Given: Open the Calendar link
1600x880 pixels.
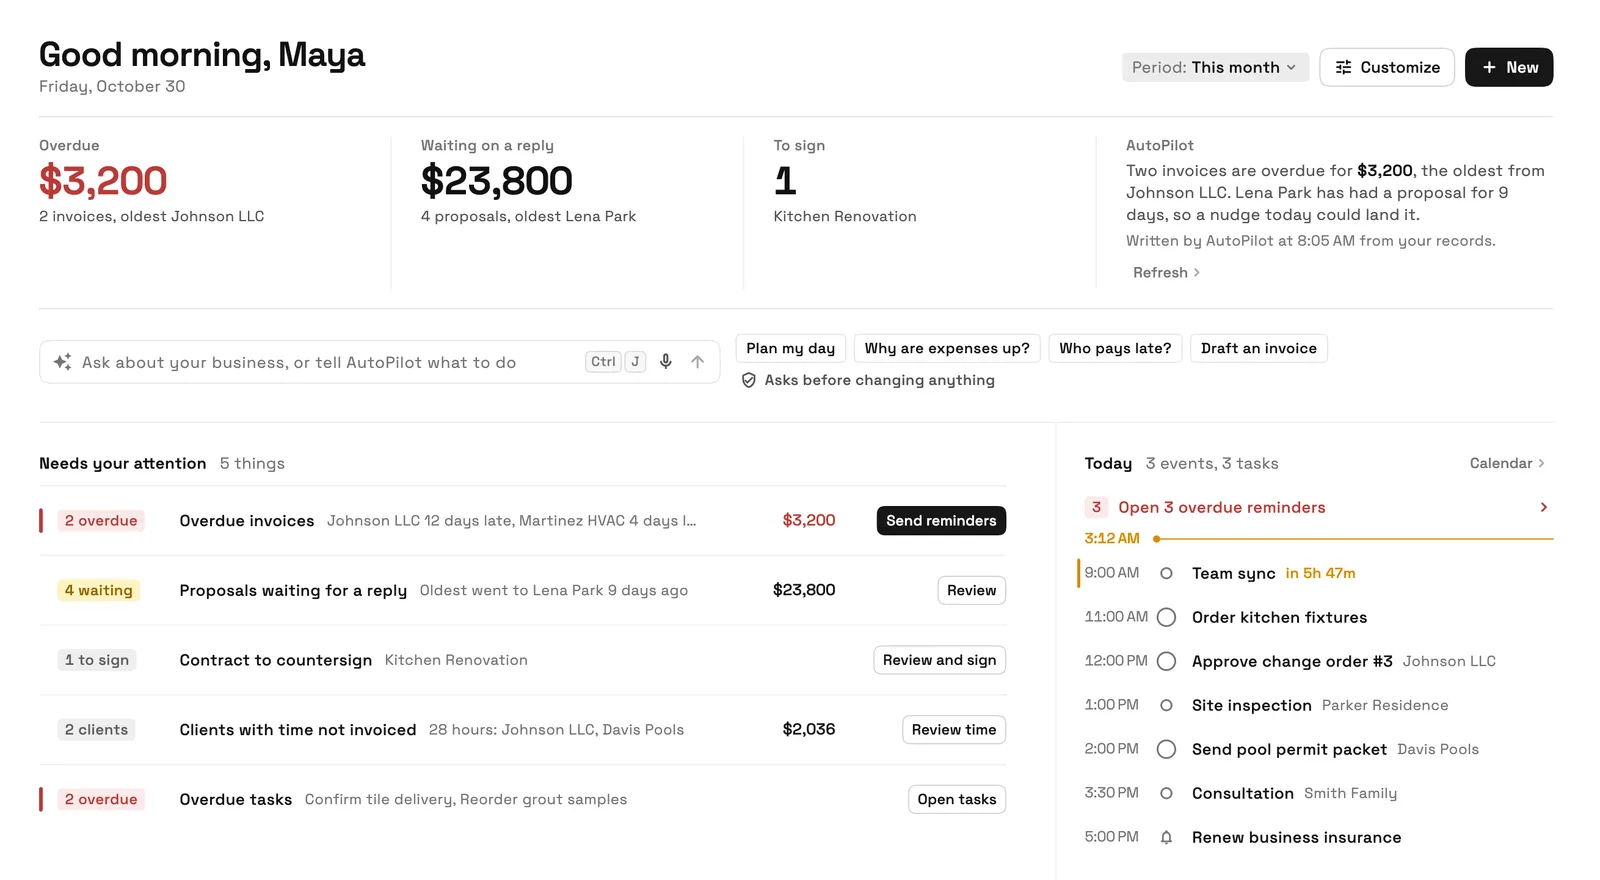Looking at the screenshot, I should (1507, 464).
